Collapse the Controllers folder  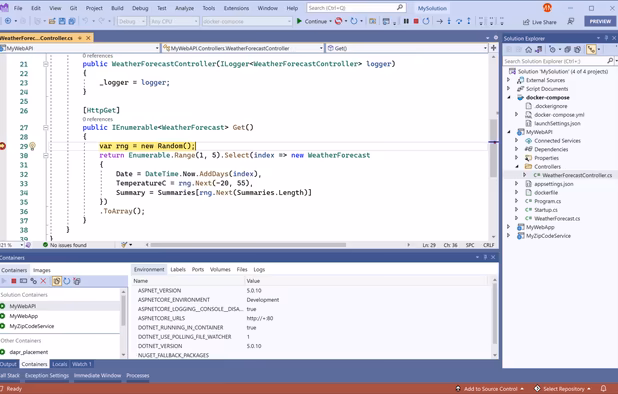516,167
